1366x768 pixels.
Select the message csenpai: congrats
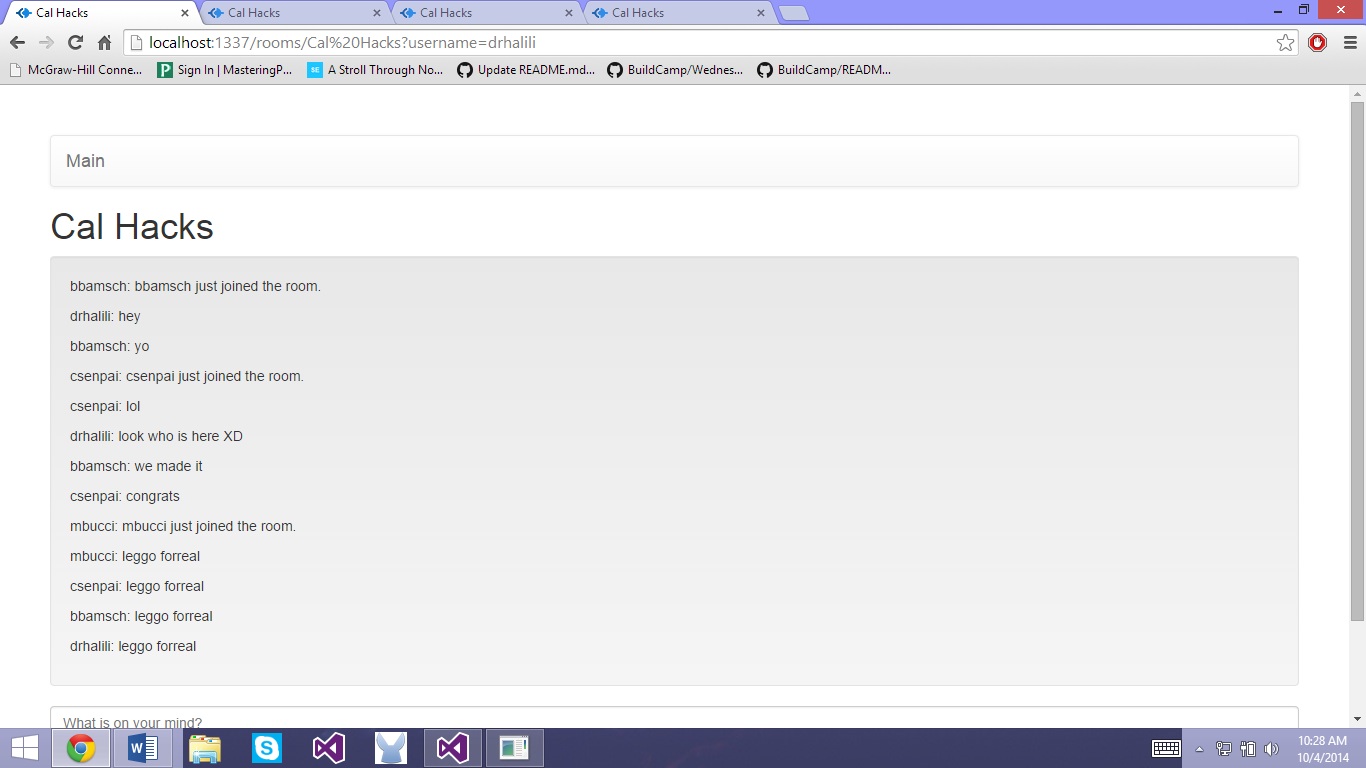[x=125, y=496]
